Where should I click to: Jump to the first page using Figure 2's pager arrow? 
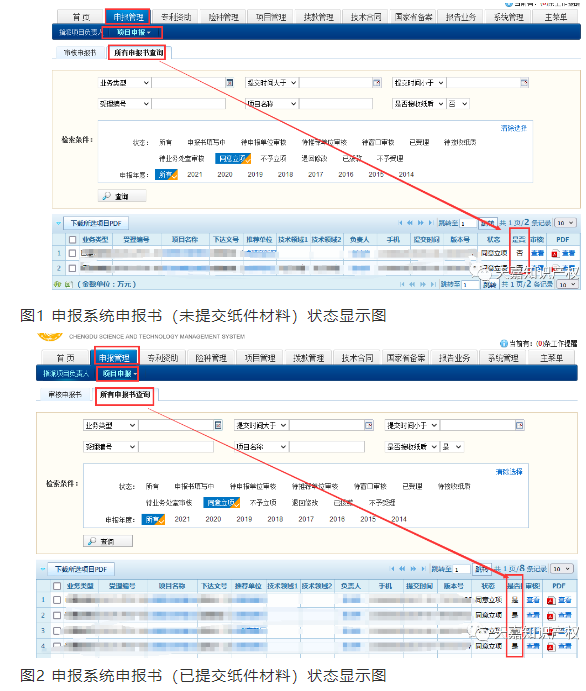point(393,569)
